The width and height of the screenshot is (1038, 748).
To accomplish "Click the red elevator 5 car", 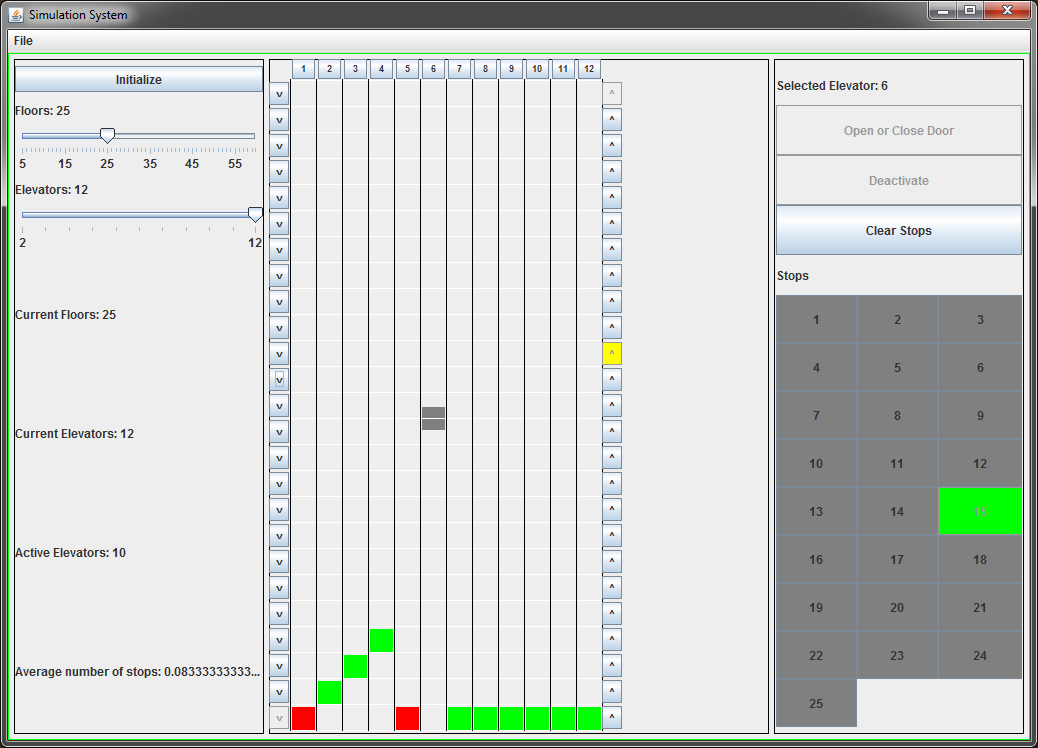I will click(407, 718).
